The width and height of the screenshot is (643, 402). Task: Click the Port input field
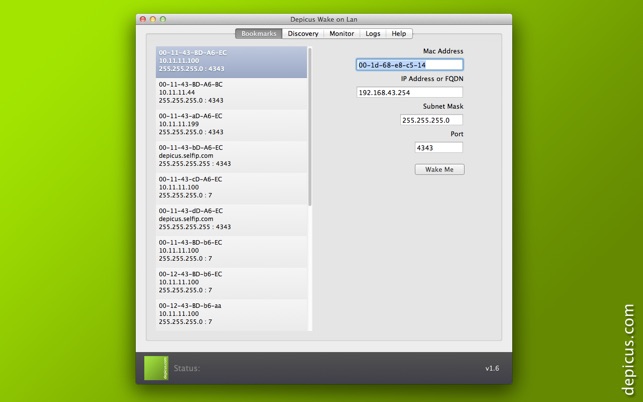pyautogui.click(x=439, y=148)
